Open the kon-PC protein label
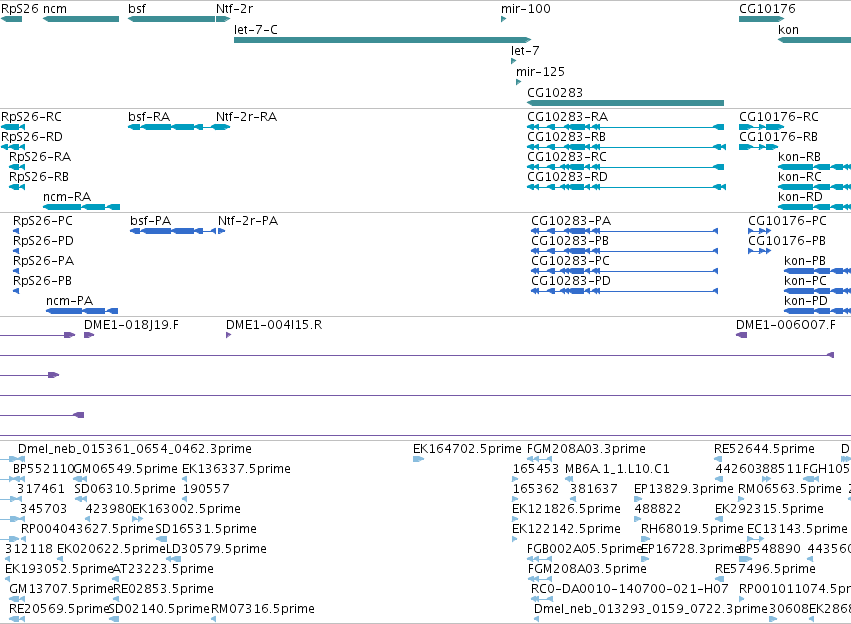The image size is (851, 624). (805, 281)
